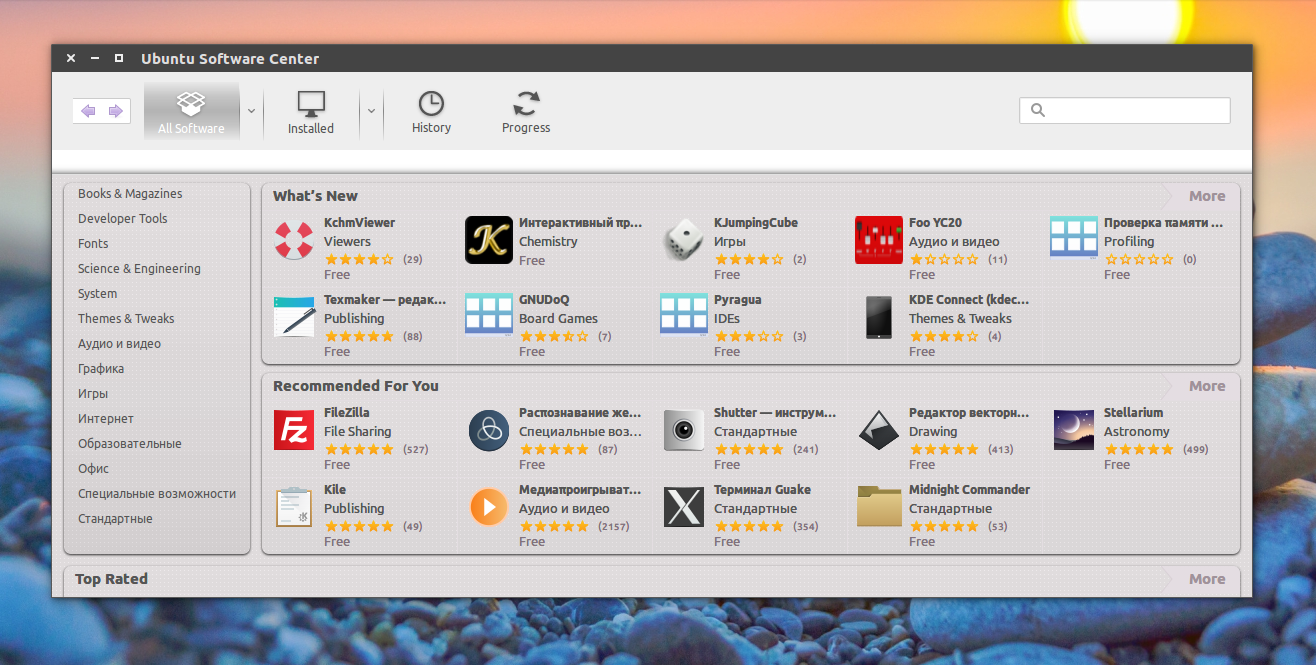Select the Texmaker publishing app icon
1316x665 pixels.
coord(293,317)
